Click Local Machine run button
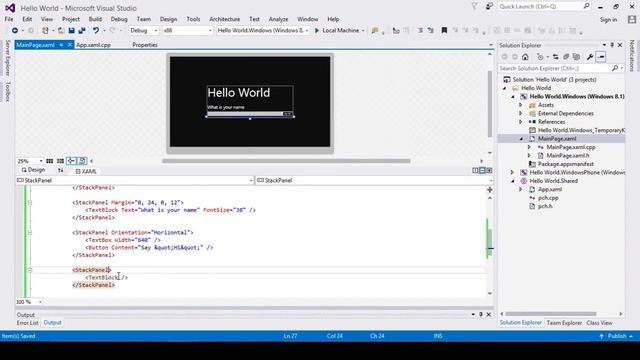Viewport: 640px width, 360px height. [x=340, y=31]
